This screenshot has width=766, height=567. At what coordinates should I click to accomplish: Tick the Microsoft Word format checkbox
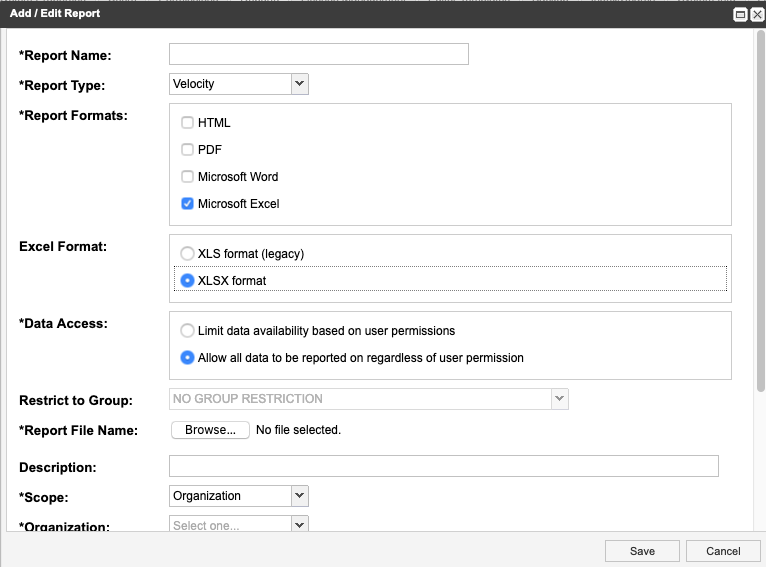point(187,177)
